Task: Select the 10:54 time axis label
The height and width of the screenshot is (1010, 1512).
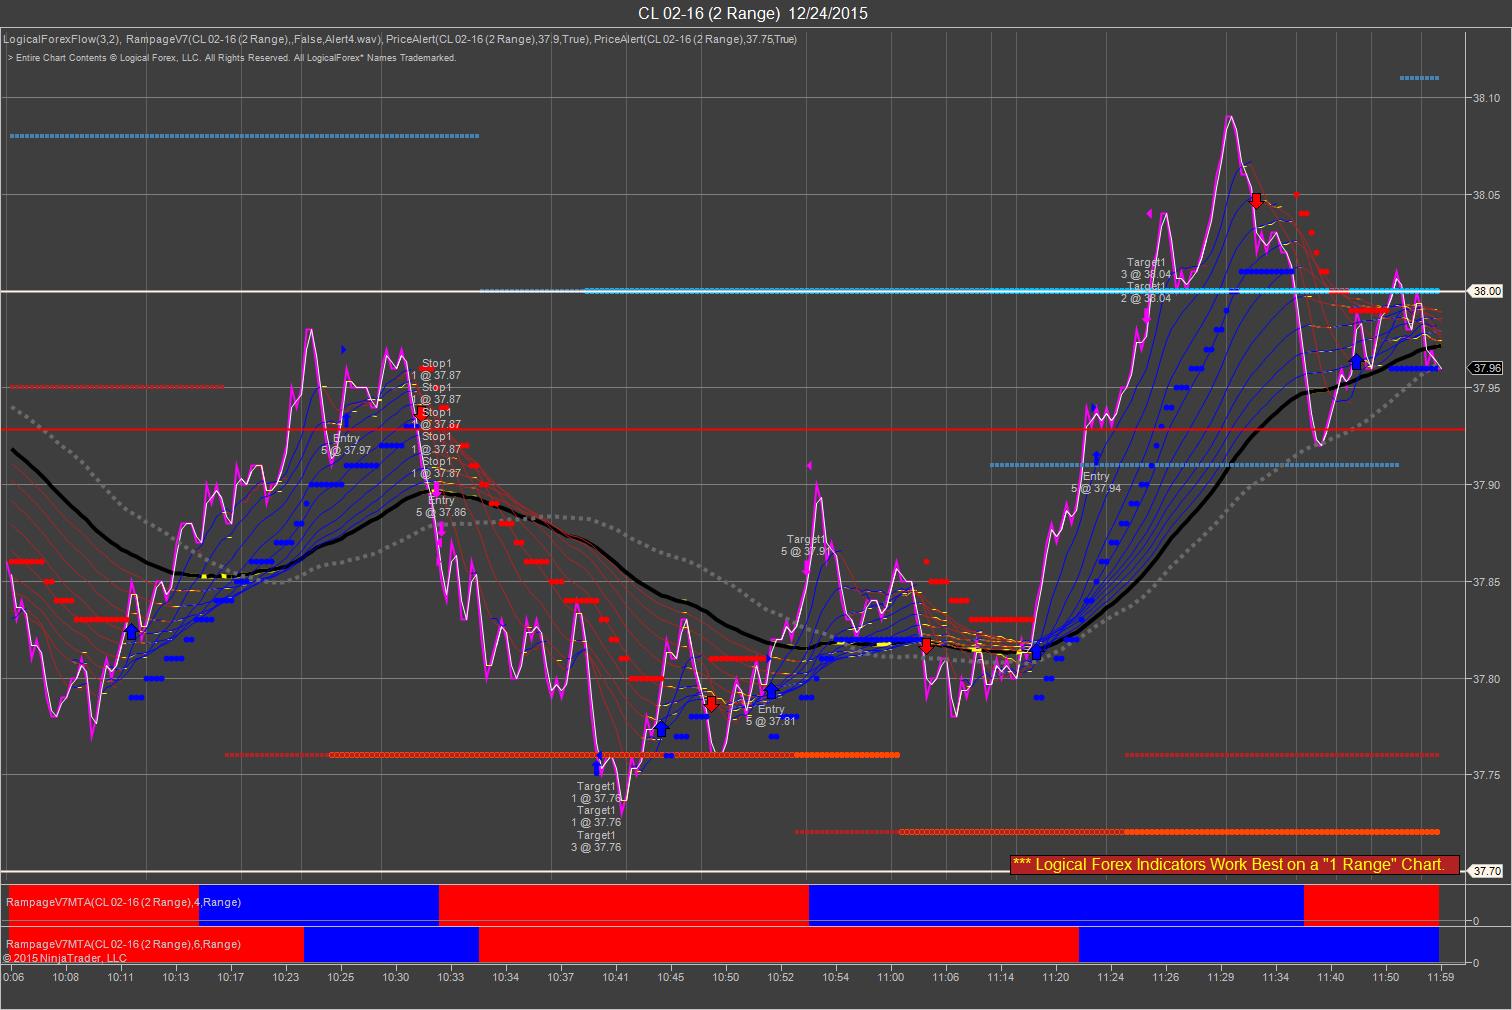Action: point(835,977)
